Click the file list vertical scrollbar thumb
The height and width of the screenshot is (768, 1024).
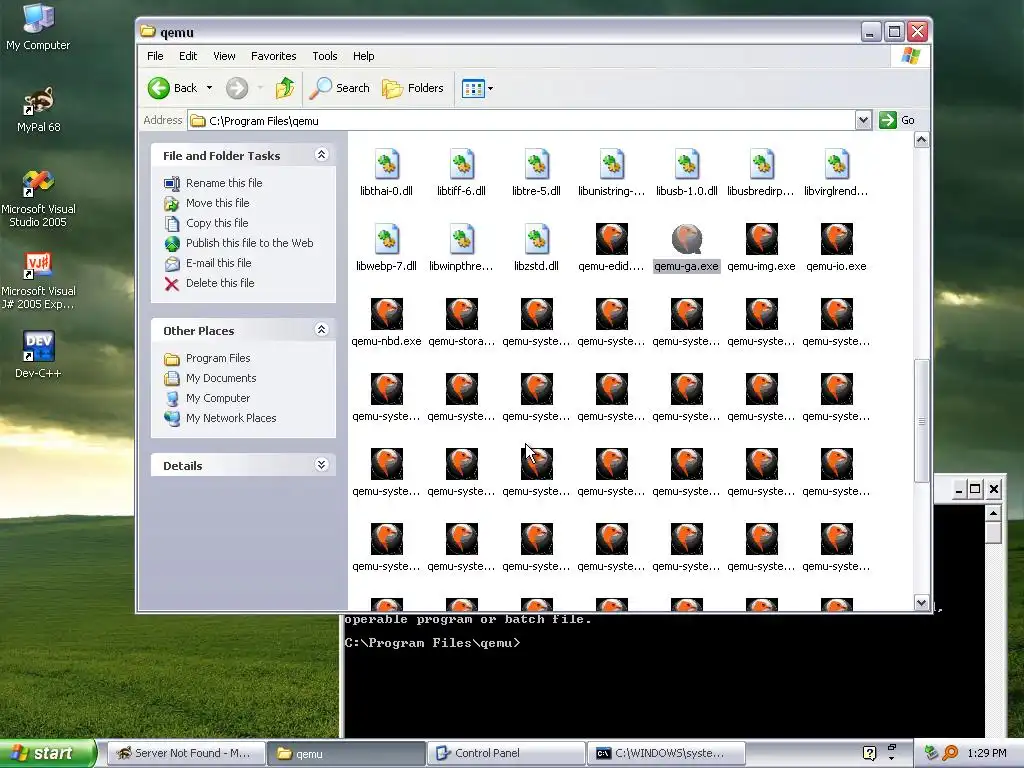pyautogui.click(x=921, y=421)
